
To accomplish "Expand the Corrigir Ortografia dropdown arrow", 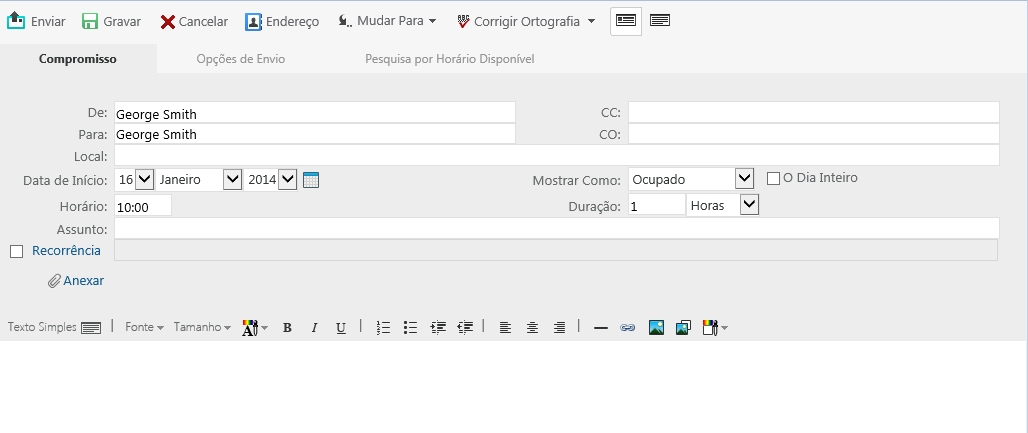I will coord(591,21).
